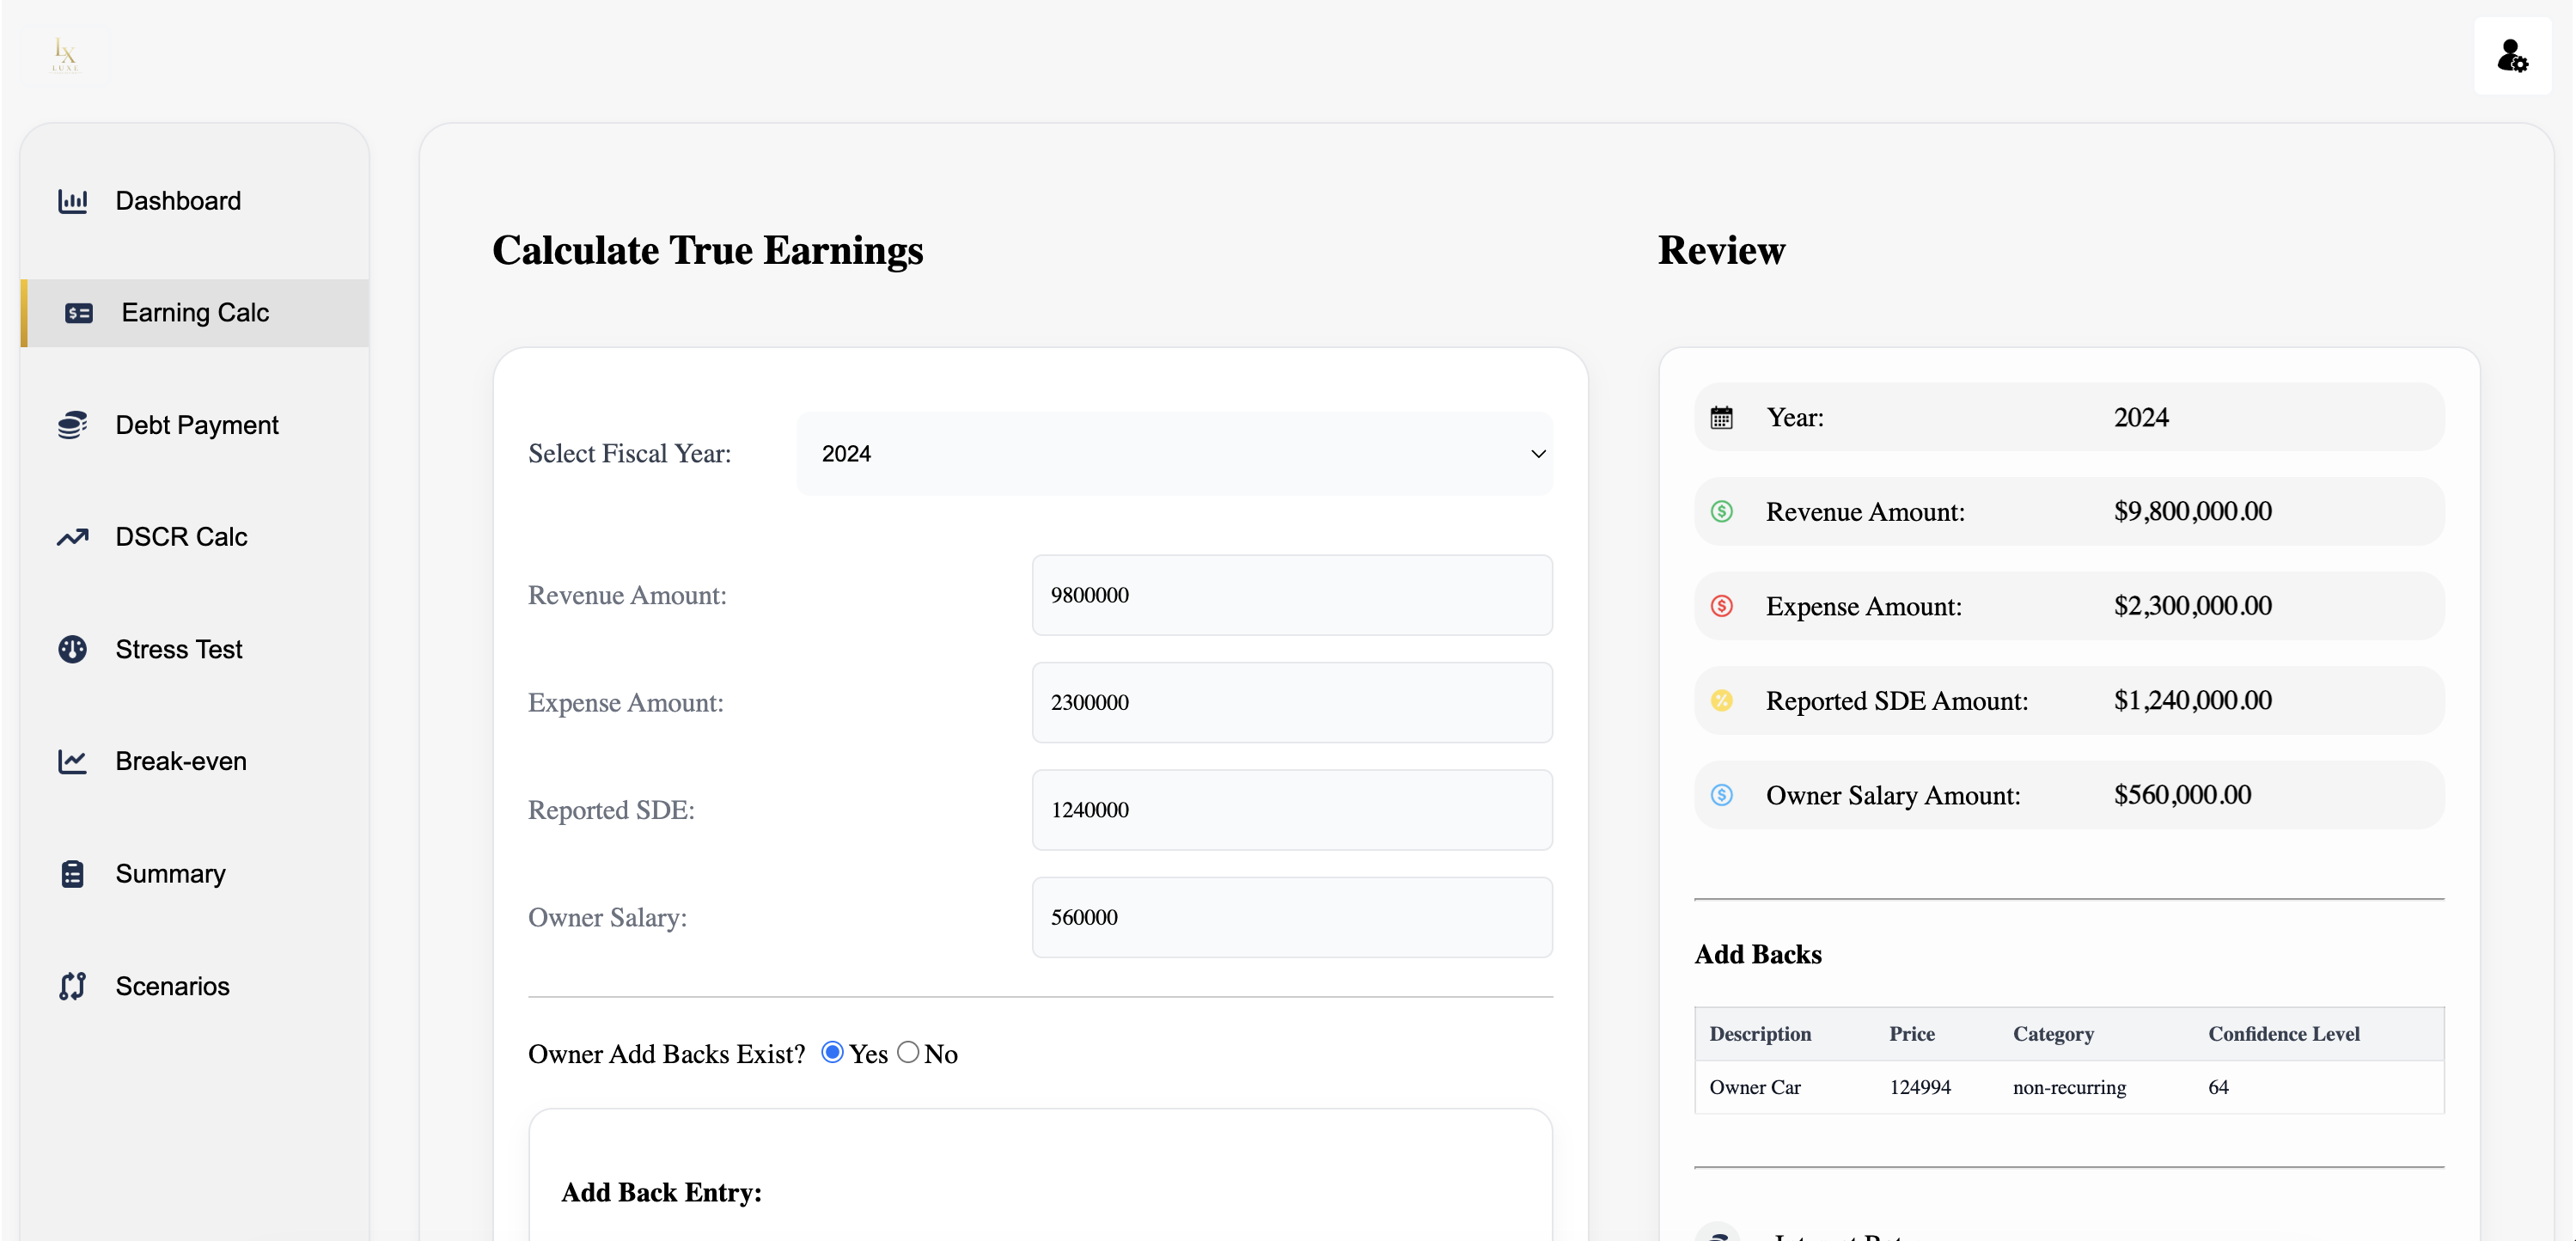Click the Scenarios branching arrows icon
This screenshot has height=1241, width=2576.
coord(72,986)
